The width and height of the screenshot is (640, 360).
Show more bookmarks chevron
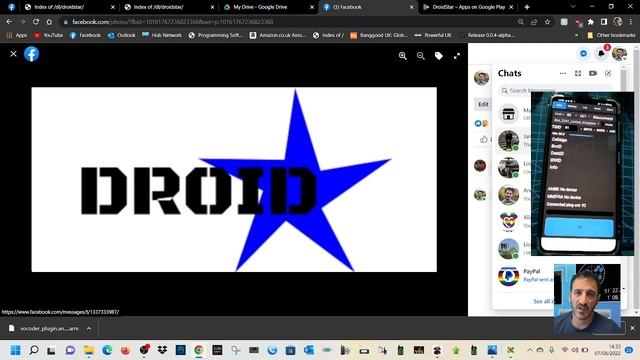click(x=576, y=35)
